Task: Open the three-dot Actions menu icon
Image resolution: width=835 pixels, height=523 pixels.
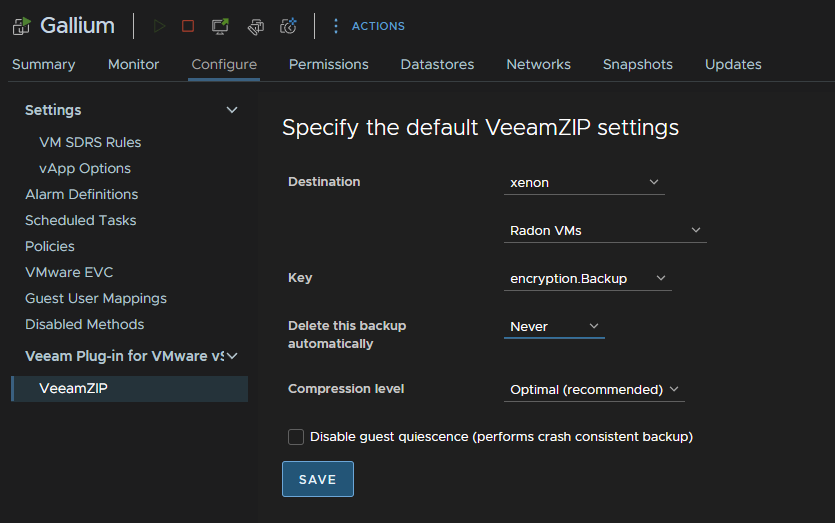Action: point(335,26)
